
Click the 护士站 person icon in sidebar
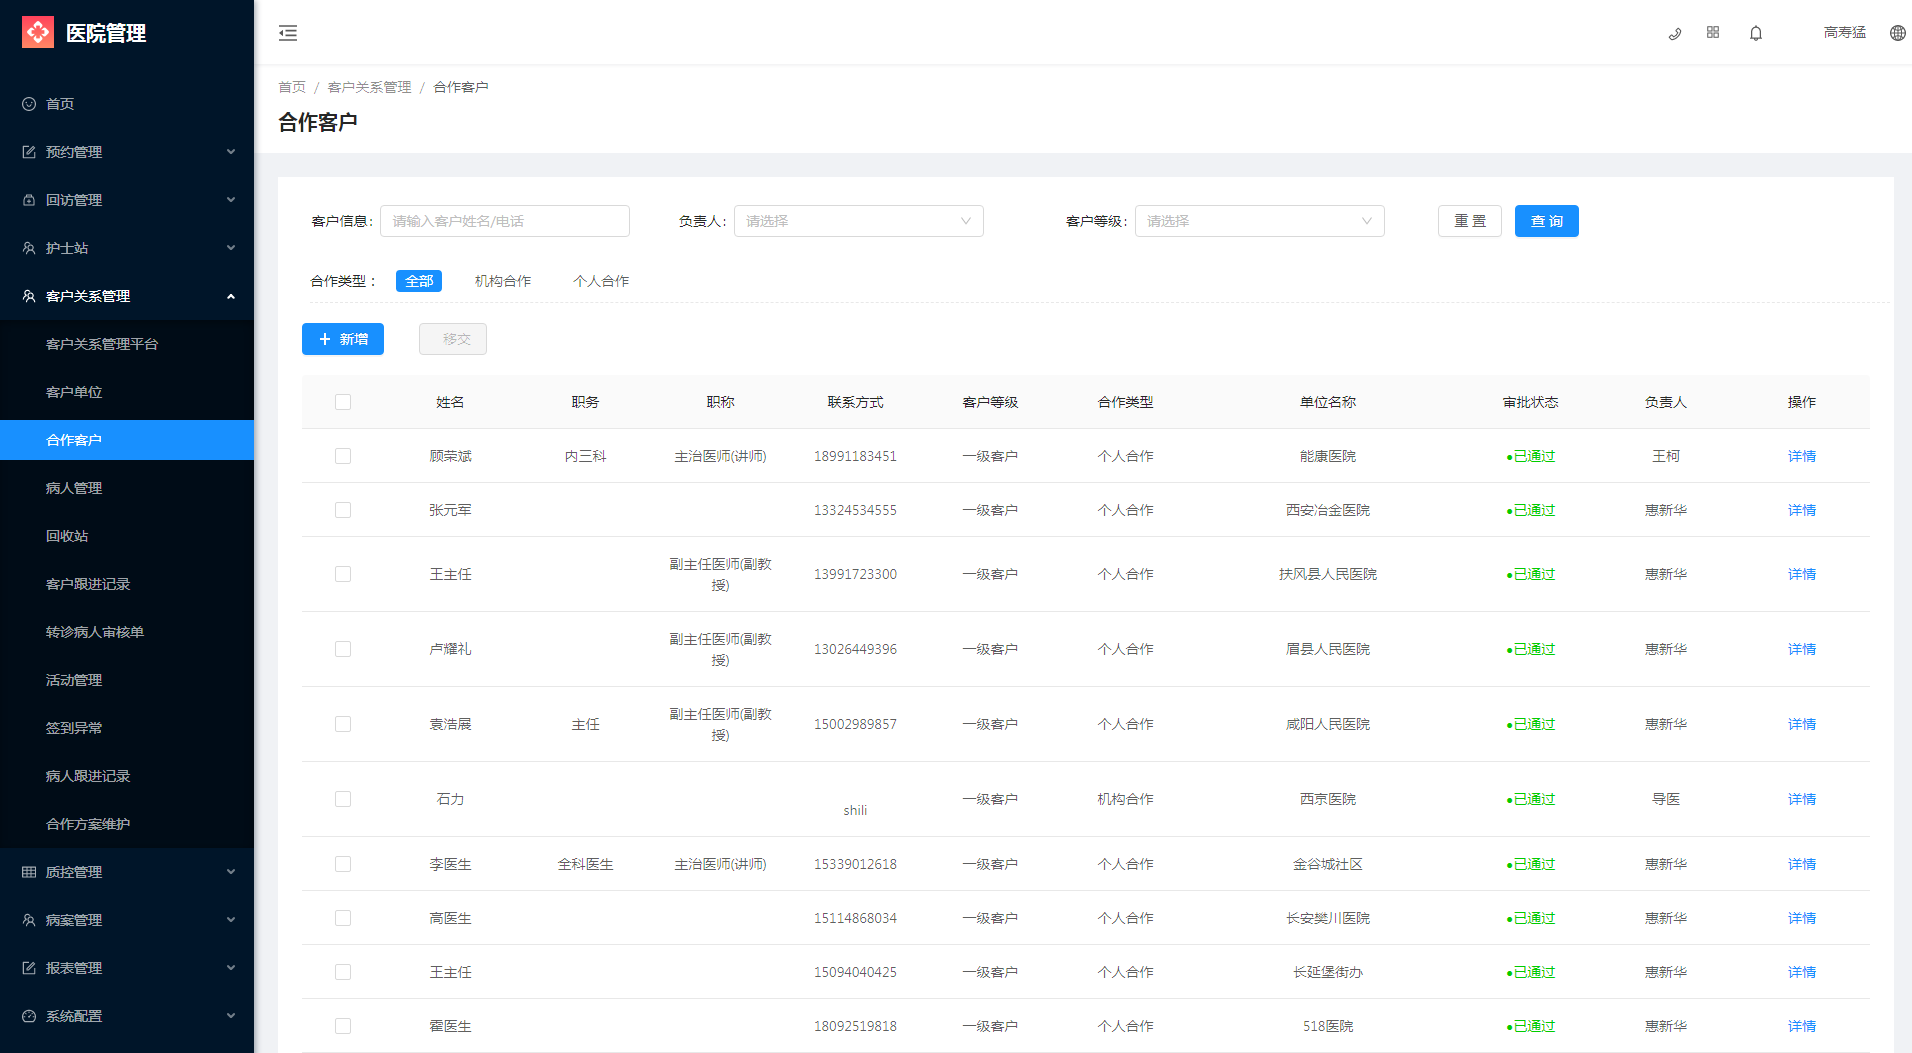[29, 248]
